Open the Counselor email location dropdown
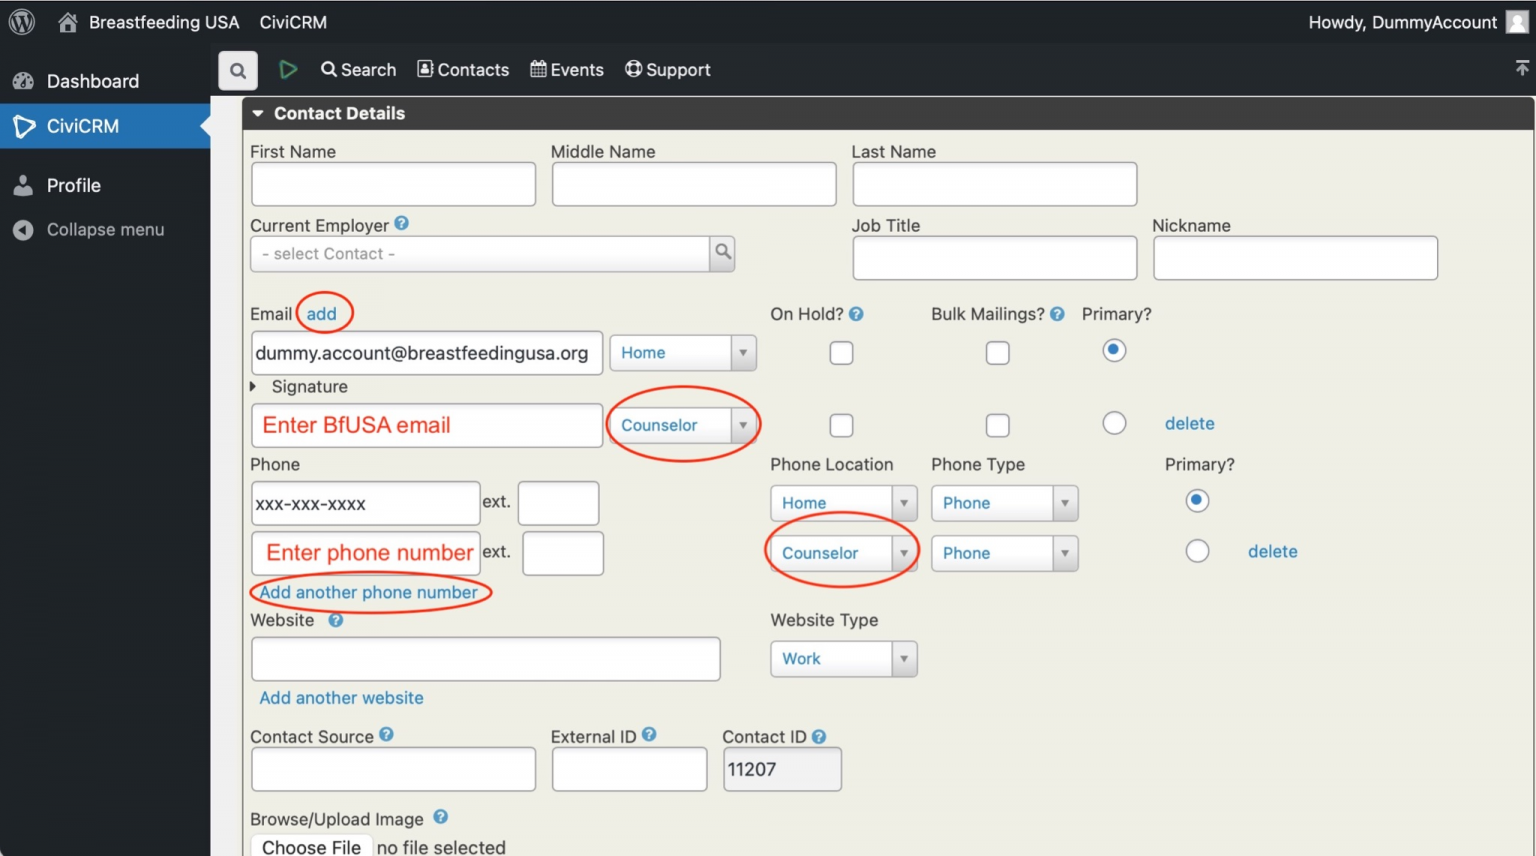Screen dimensions: 1536x856 coord(683,425)
